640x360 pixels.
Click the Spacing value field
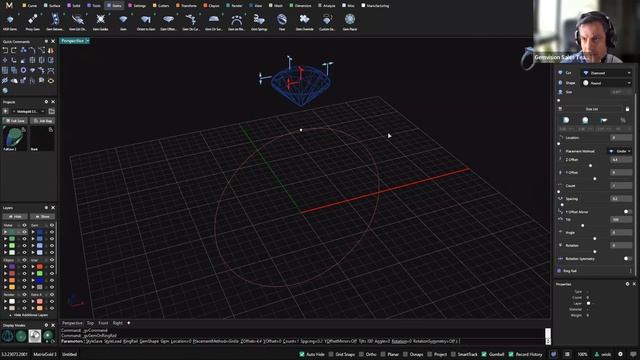[x=621, y=199]
